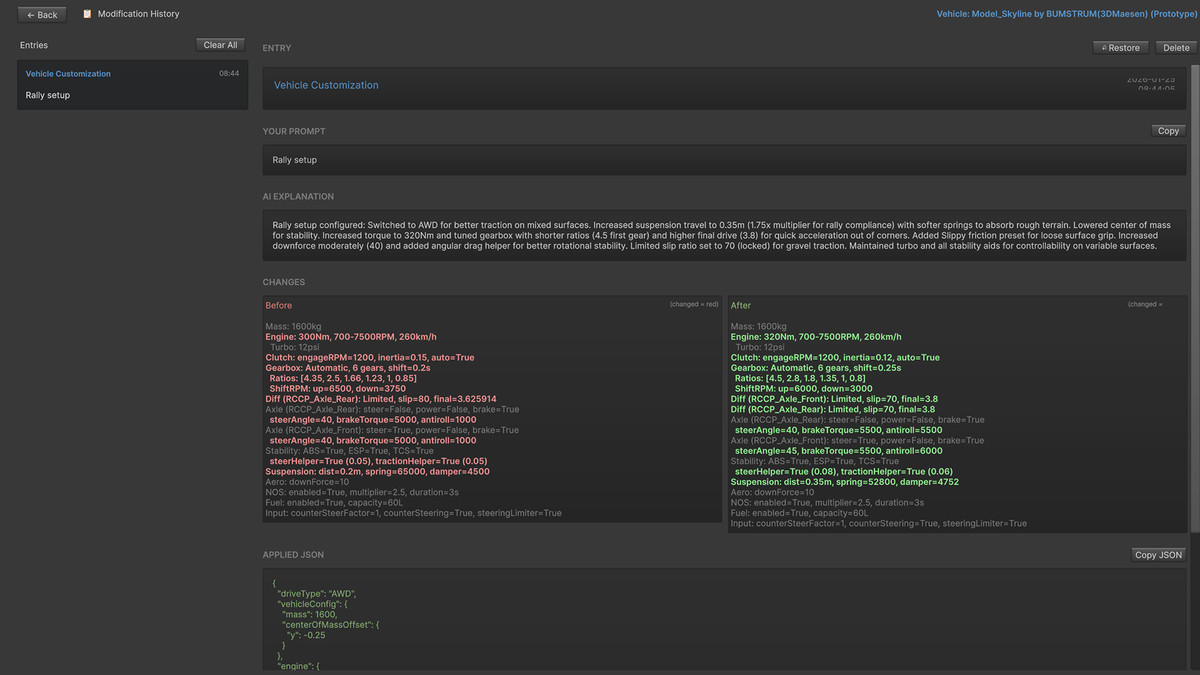Click the Entries list label
Image resolution: width=1200 pixels, height=675 pixels.
[x=34, y=45]
